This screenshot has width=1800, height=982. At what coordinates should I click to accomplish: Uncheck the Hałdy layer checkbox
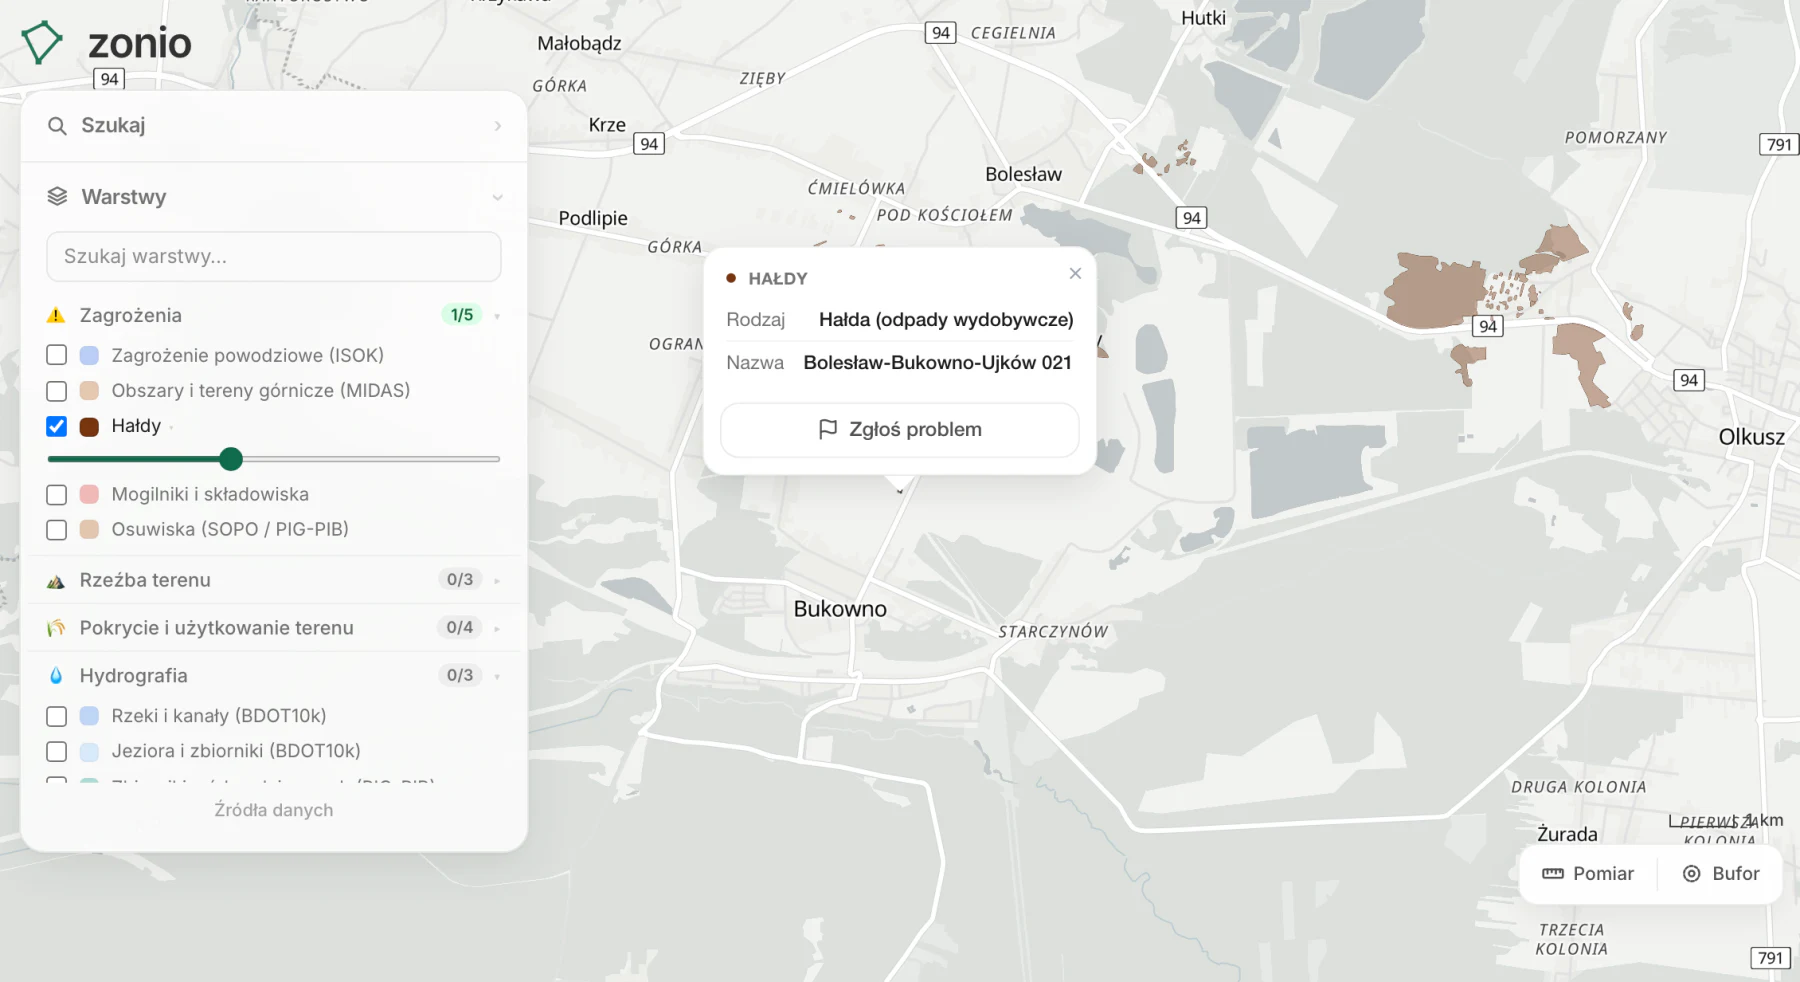pos(57,426)
